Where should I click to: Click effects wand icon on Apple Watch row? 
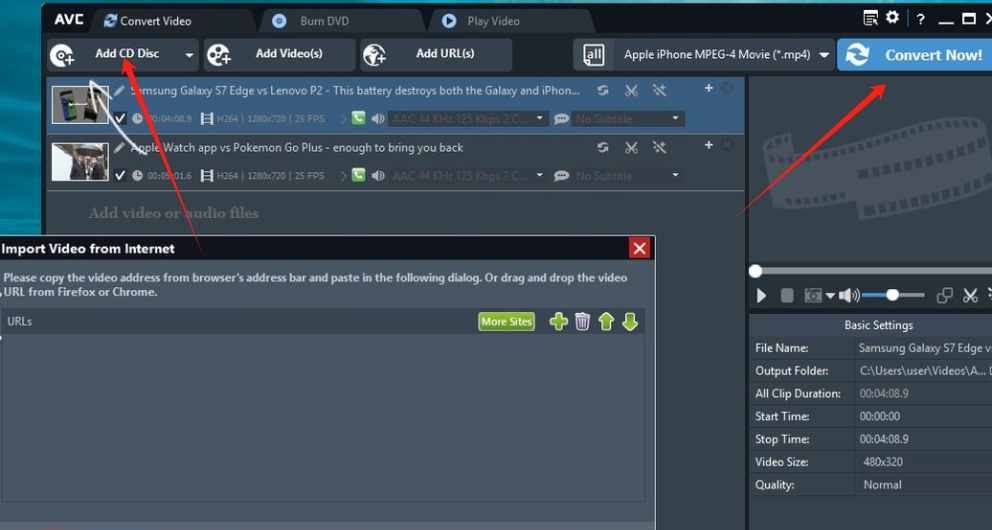pos(659,147)
